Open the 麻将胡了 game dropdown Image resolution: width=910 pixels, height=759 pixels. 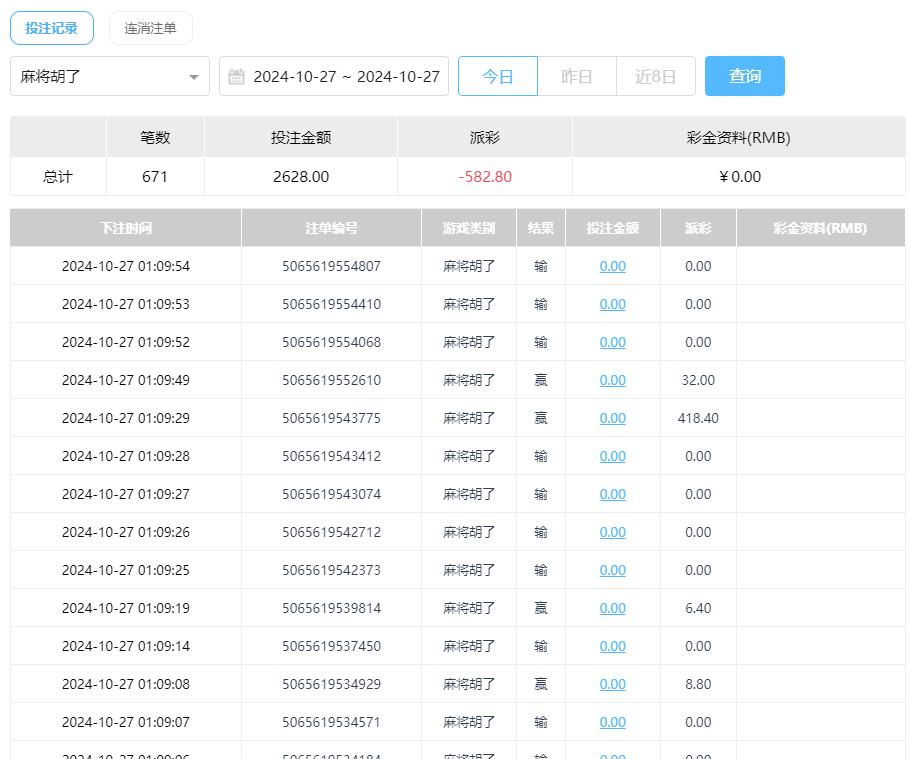point(100,77)
